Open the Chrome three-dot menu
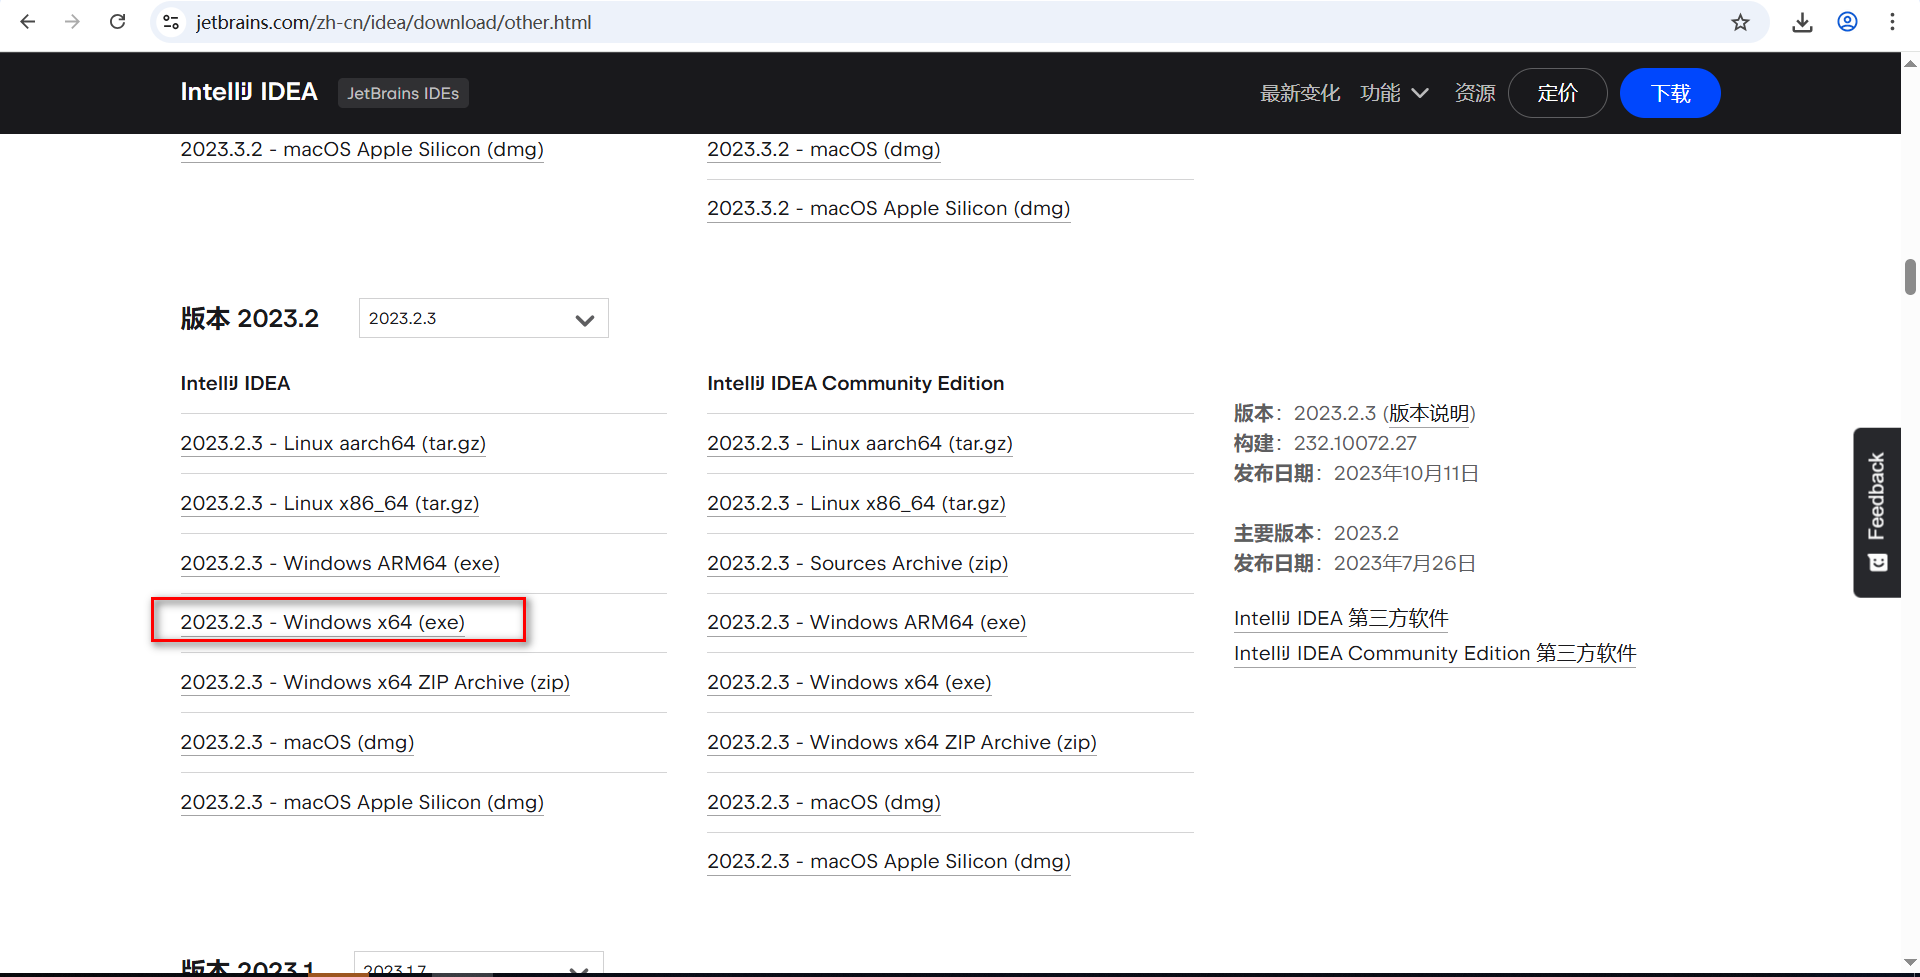This screenshot has height=977, width=1920. pos(1892,22)
